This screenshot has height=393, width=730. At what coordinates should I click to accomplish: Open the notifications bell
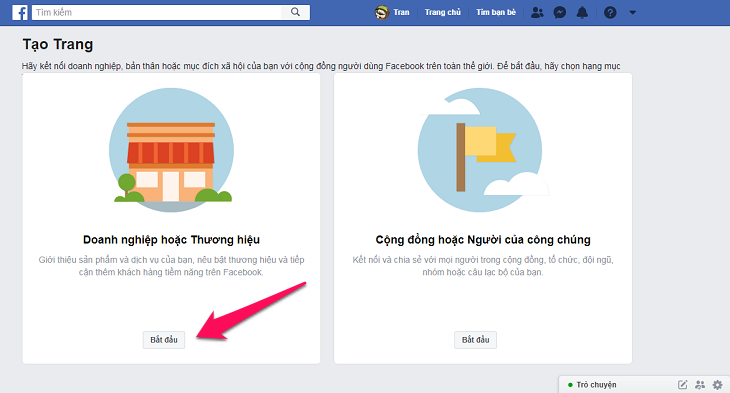point(582,13)
